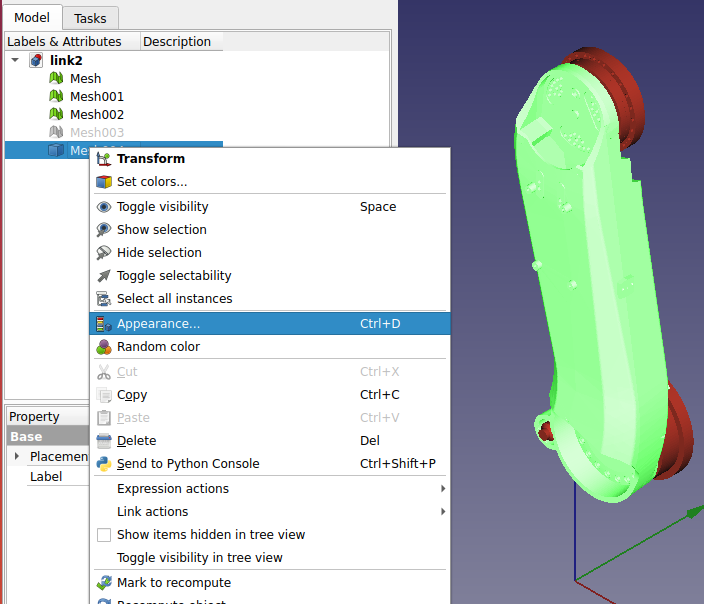Click the Python Console icon
This screenshot has width=704, height=604.
click(104, 464)
